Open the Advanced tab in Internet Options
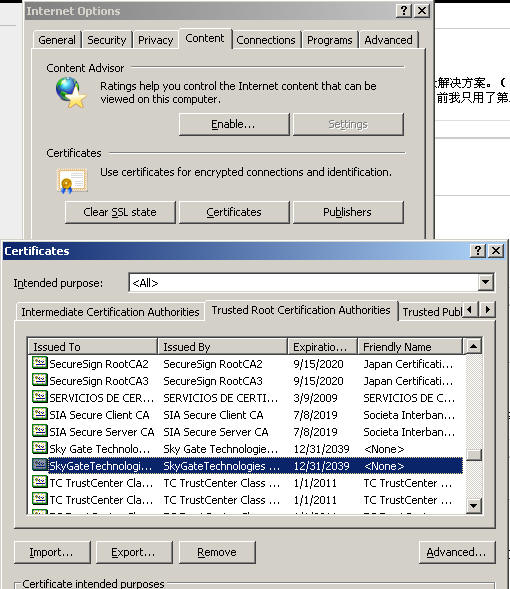 [388, 40]
